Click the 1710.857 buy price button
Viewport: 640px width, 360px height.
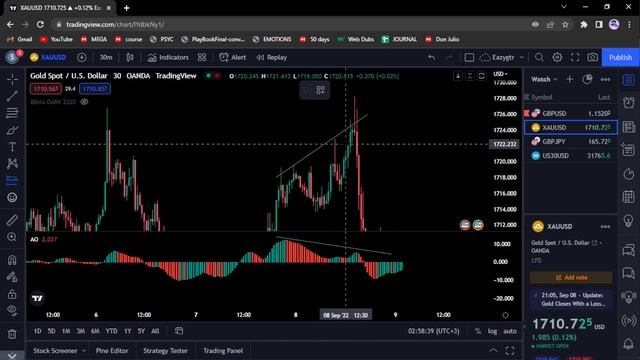click(x=95, y=89)
